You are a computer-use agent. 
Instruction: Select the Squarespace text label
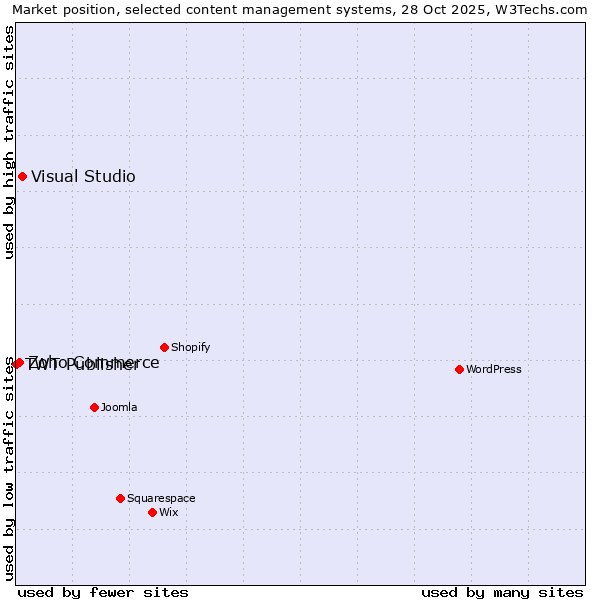pyautogui.click(x=161, y=498)
